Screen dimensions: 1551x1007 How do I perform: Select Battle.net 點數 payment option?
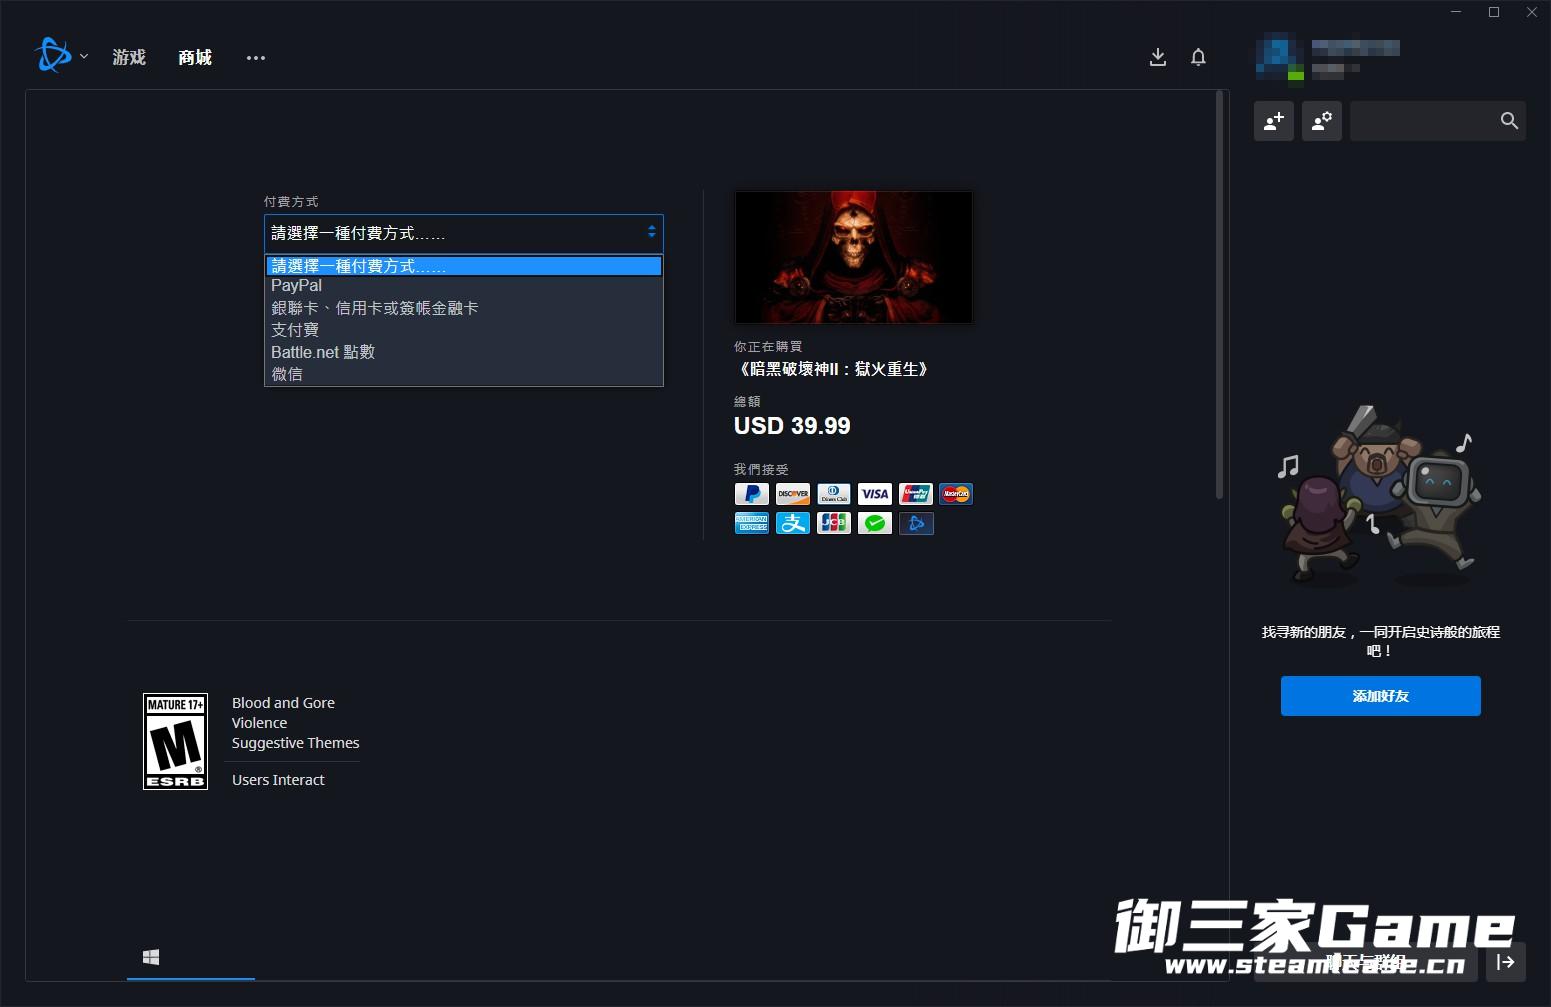(x=323, y=352)
